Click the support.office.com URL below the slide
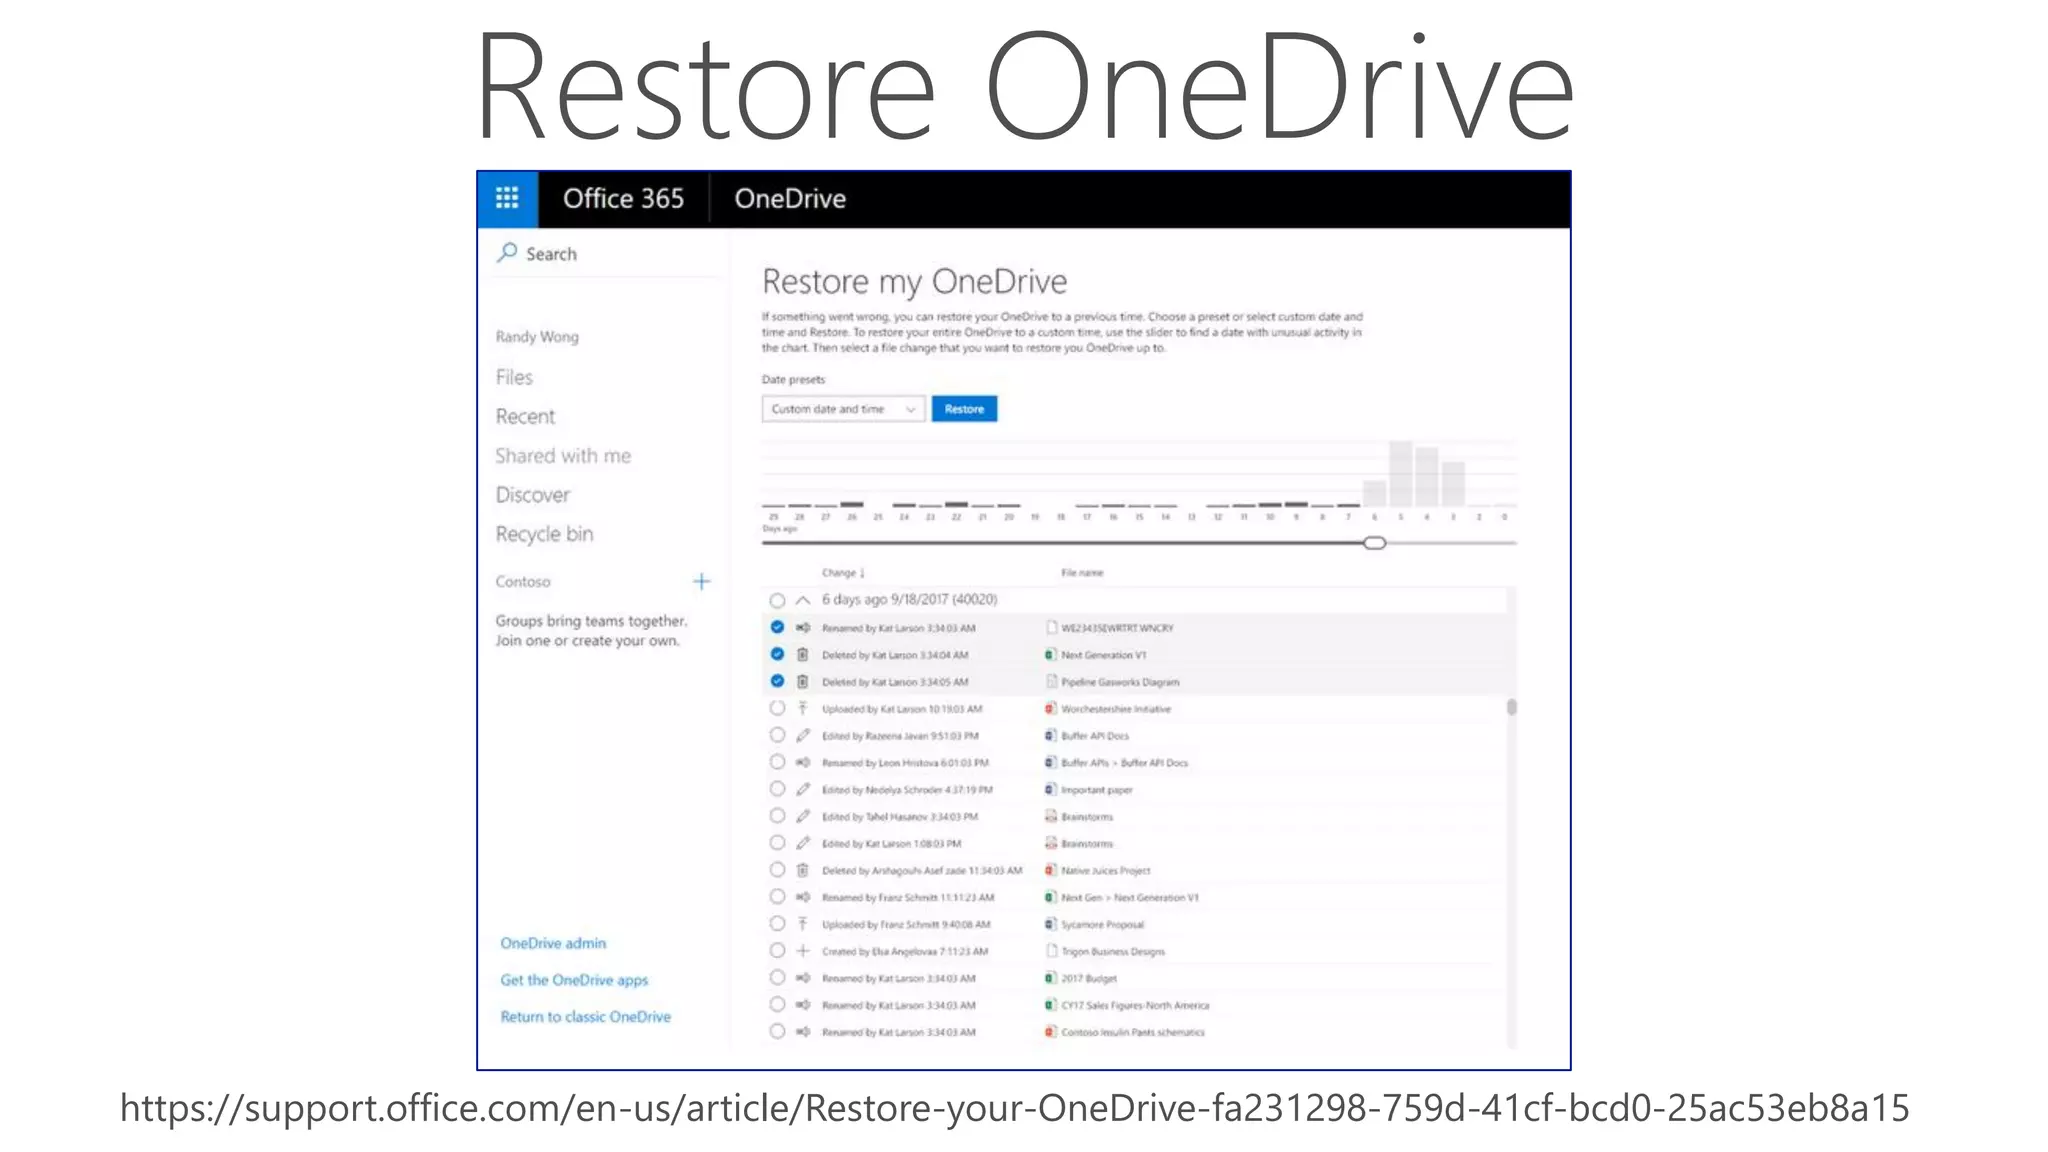This screenshot has height=1152, width=2048. pos(1014,1108)
